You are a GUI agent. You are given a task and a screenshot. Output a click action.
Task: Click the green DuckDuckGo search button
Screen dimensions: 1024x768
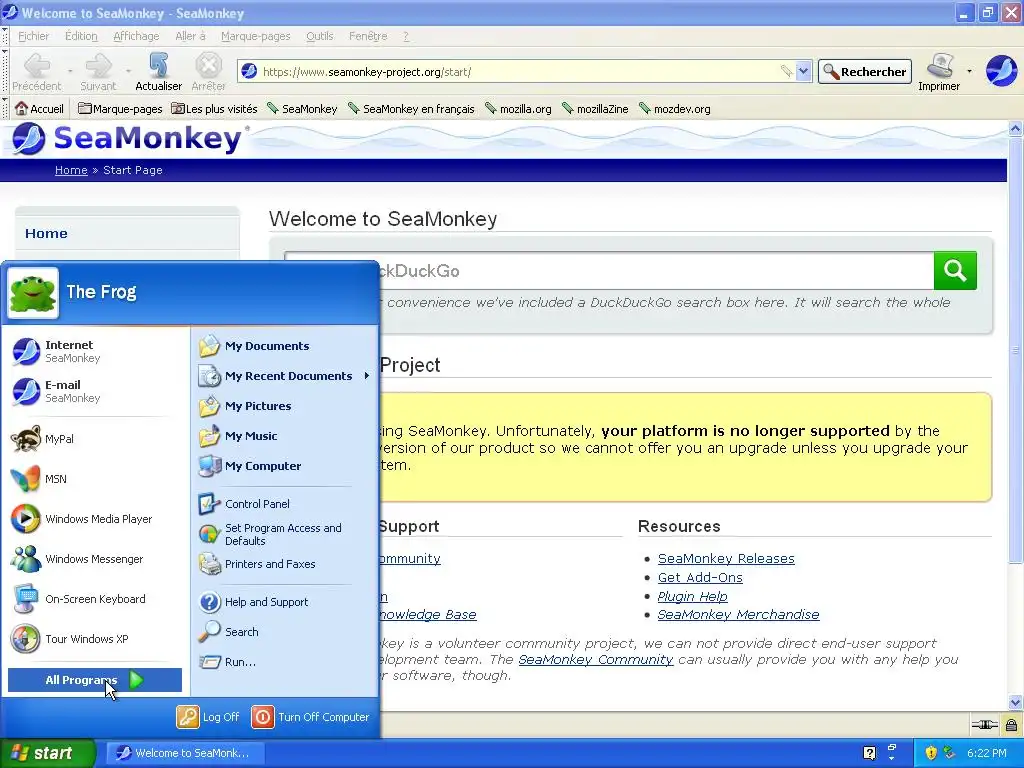tap(955, 270)
